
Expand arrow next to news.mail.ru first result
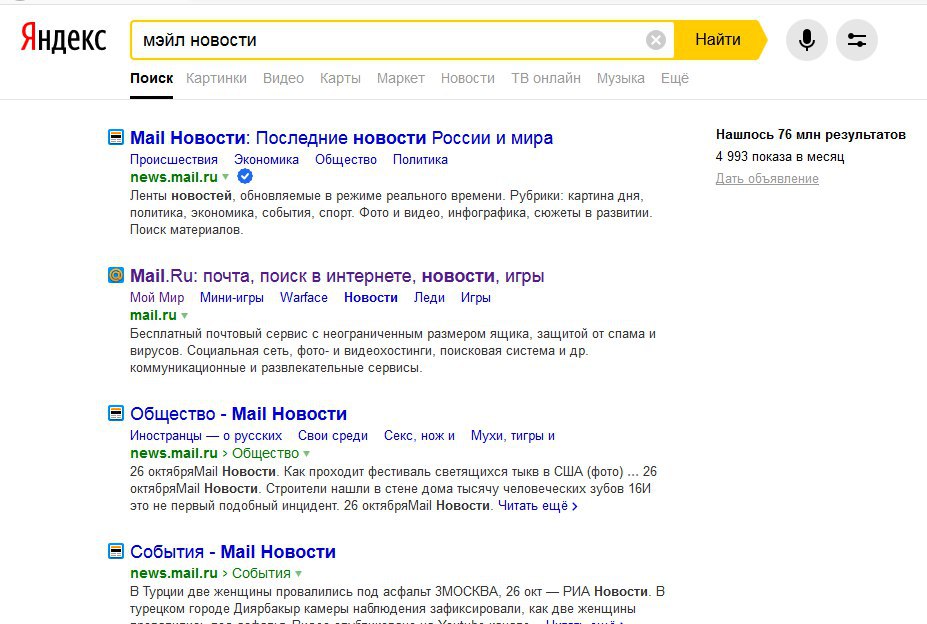click(225, 177)
